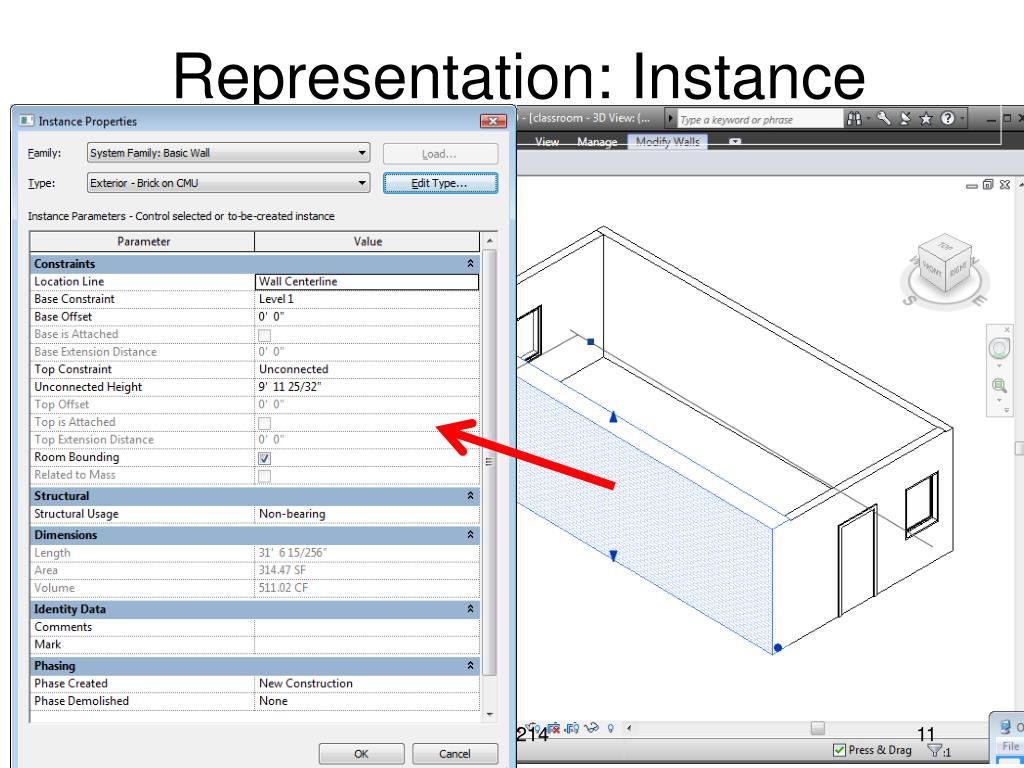The height and width of the screenshot is (768, 1024).
Task: Click the horizontal scrollbar thumb under 3D view
Action: click(x=817, y=728)
